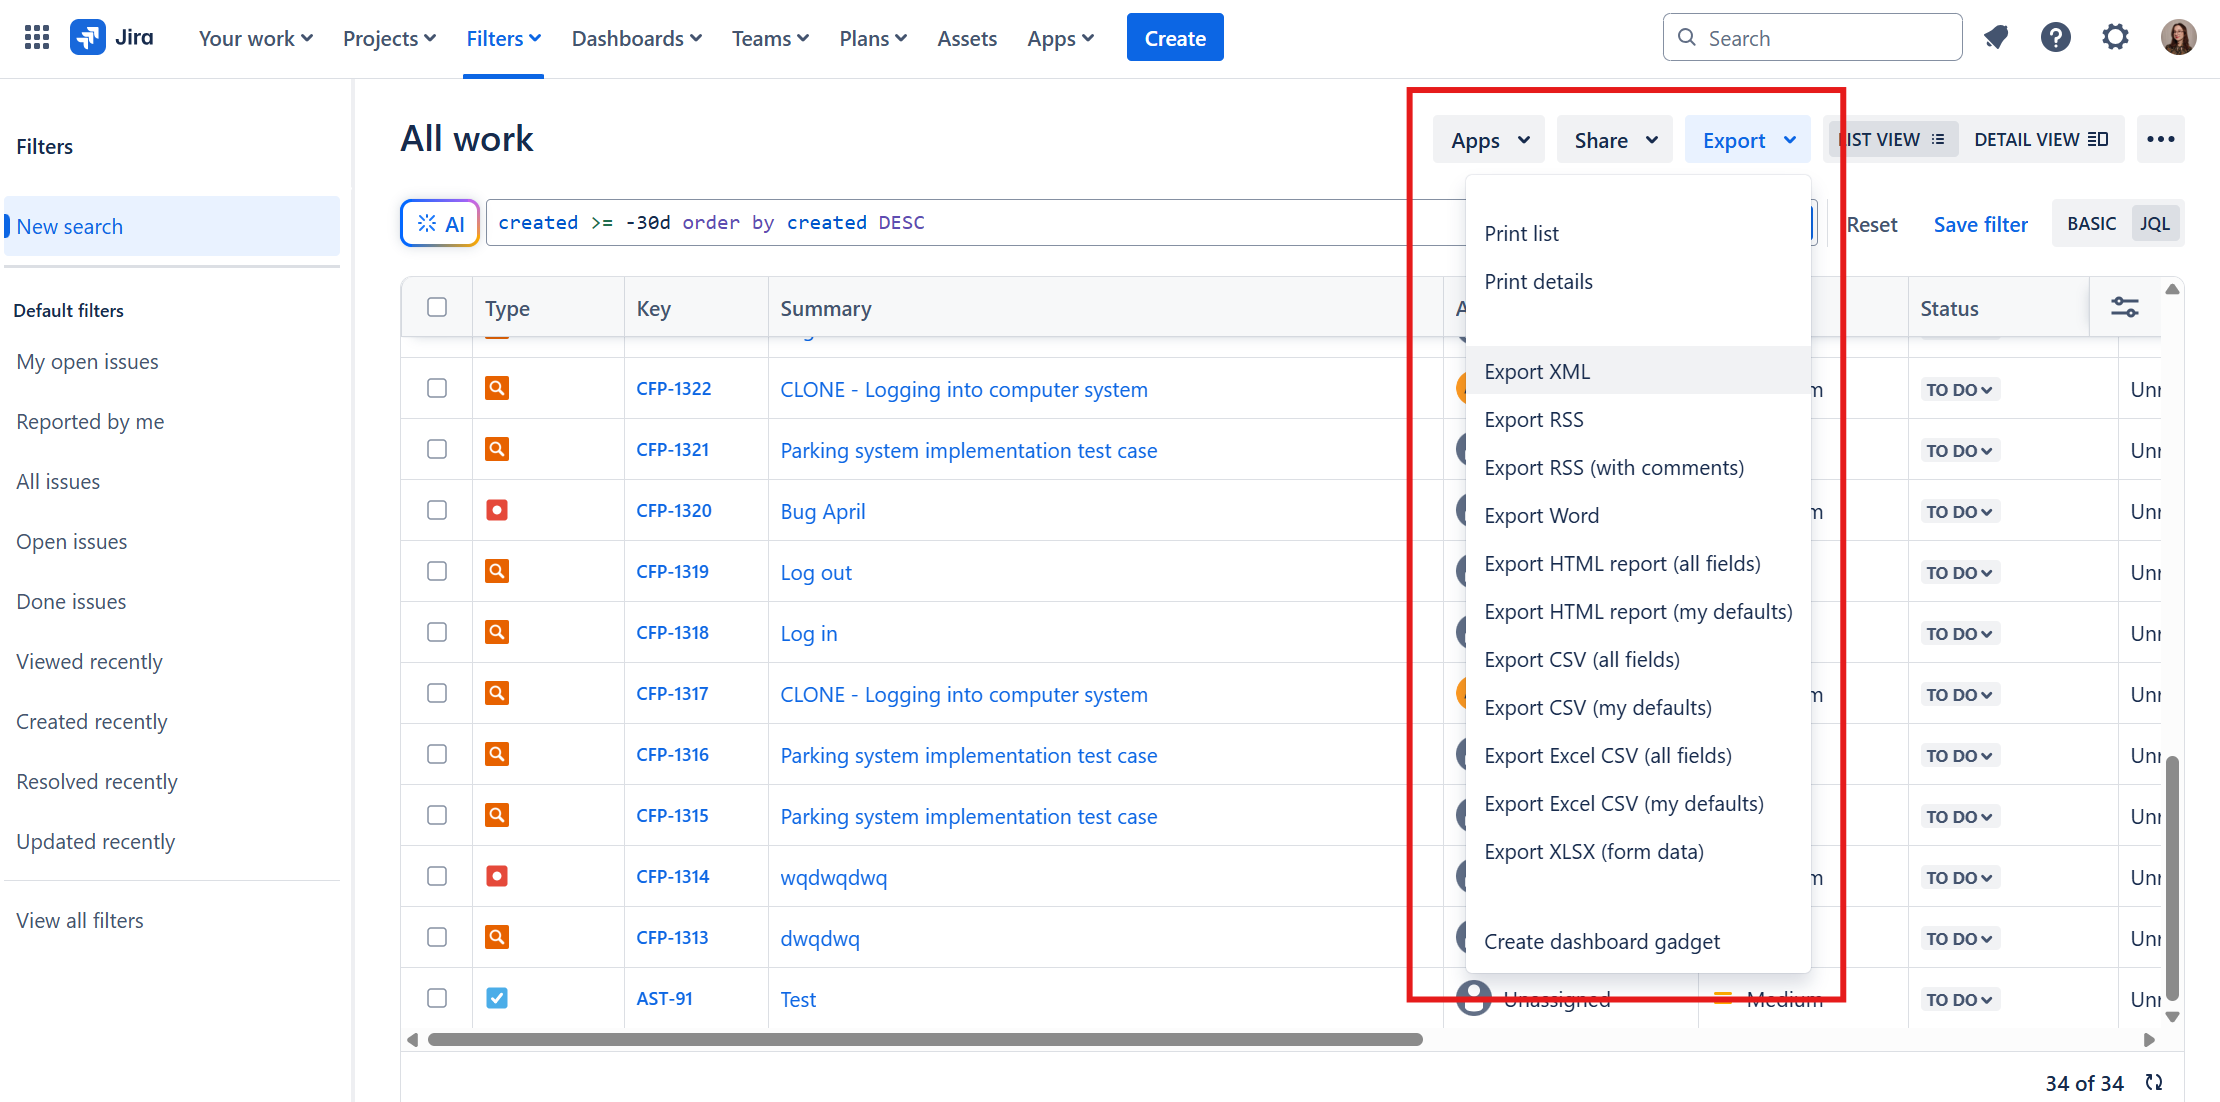Choose Export CSV (all fields)
Image resolution: width=2220 pixels, height=1102 pixels.
[1638, 659]
